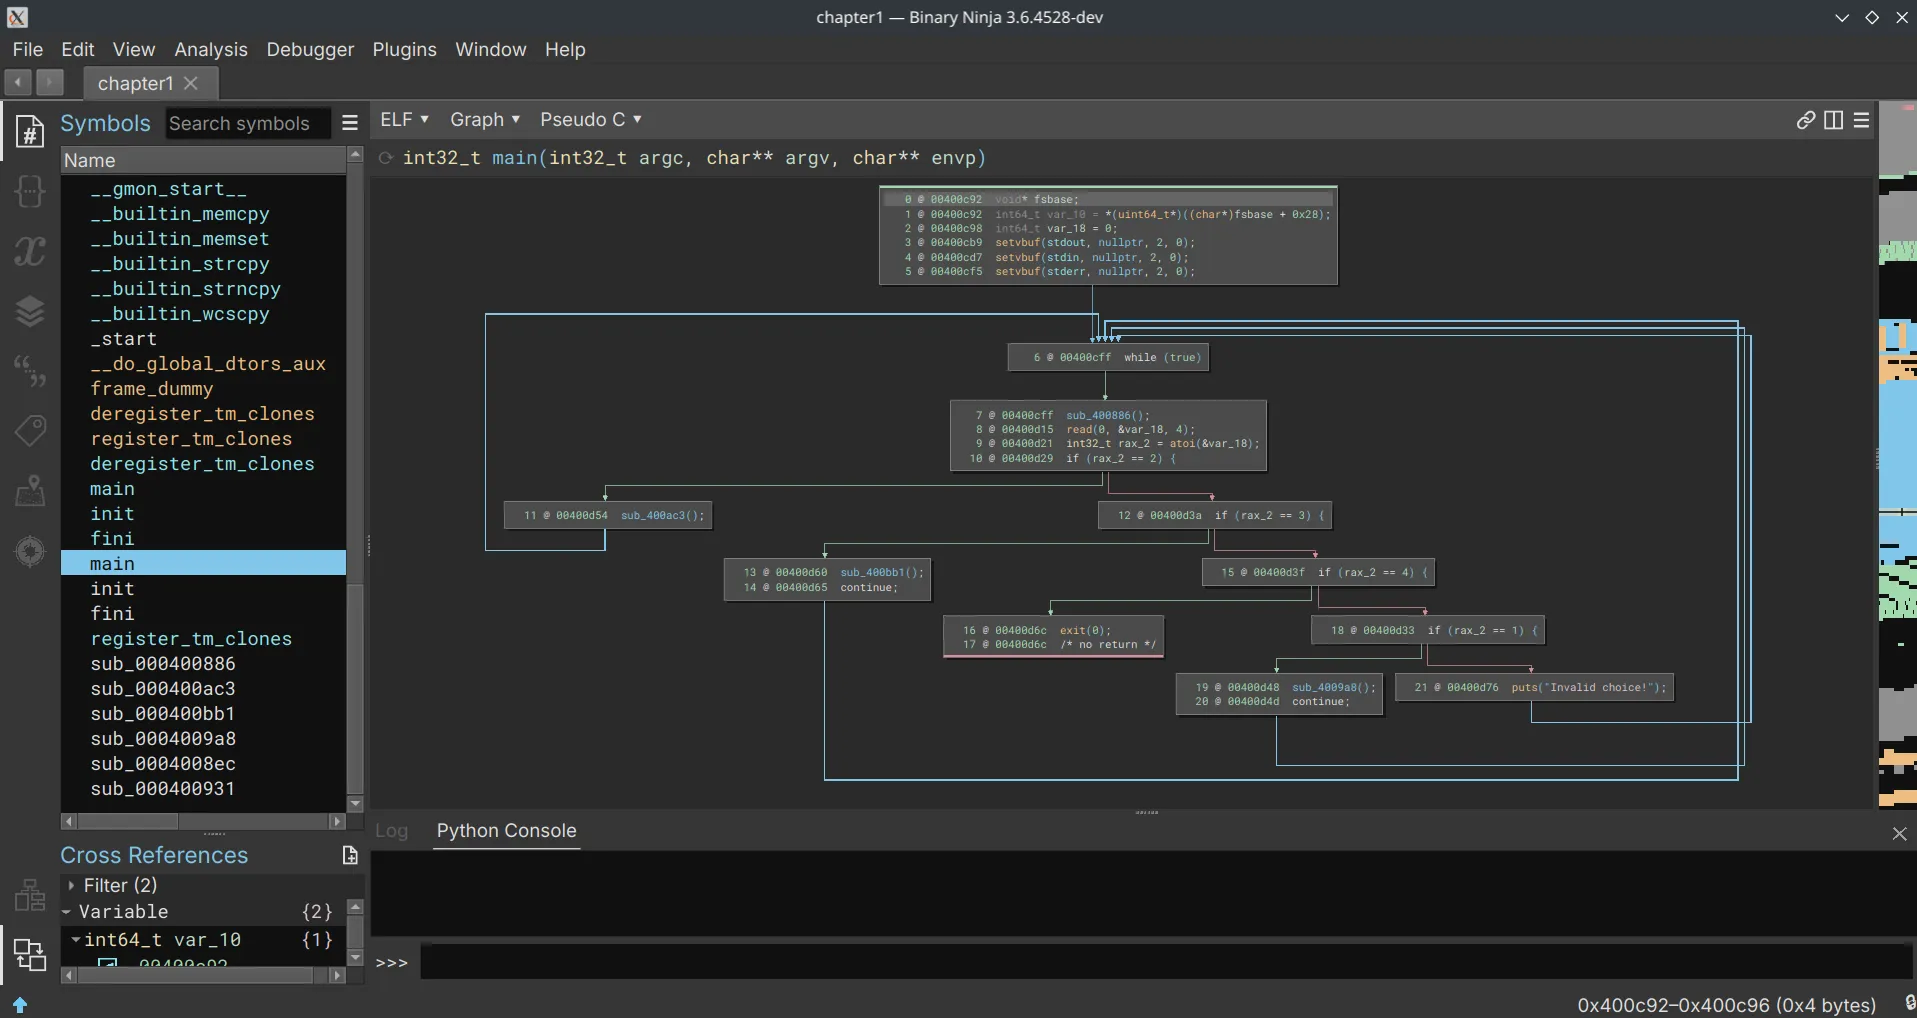Click the sub_400bb1() call in graph
This screenshot has height=1018, width=1917.
pos(882,573)
